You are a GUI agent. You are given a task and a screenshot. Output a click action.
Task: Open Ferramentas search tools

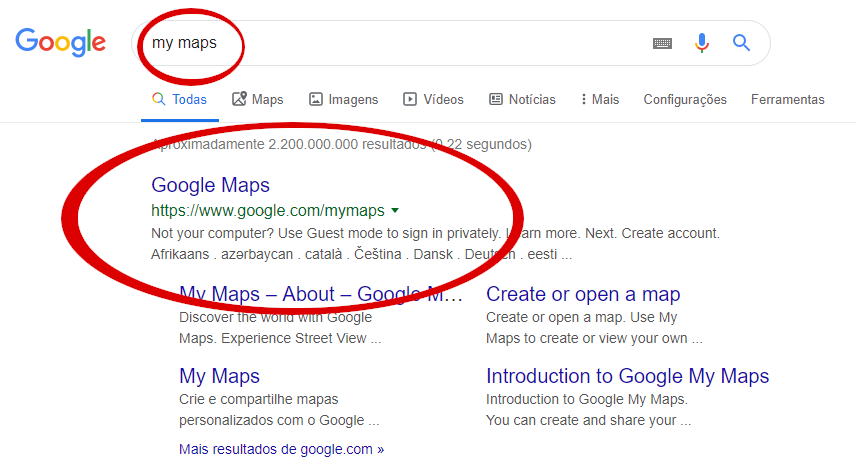pos(787,99)
